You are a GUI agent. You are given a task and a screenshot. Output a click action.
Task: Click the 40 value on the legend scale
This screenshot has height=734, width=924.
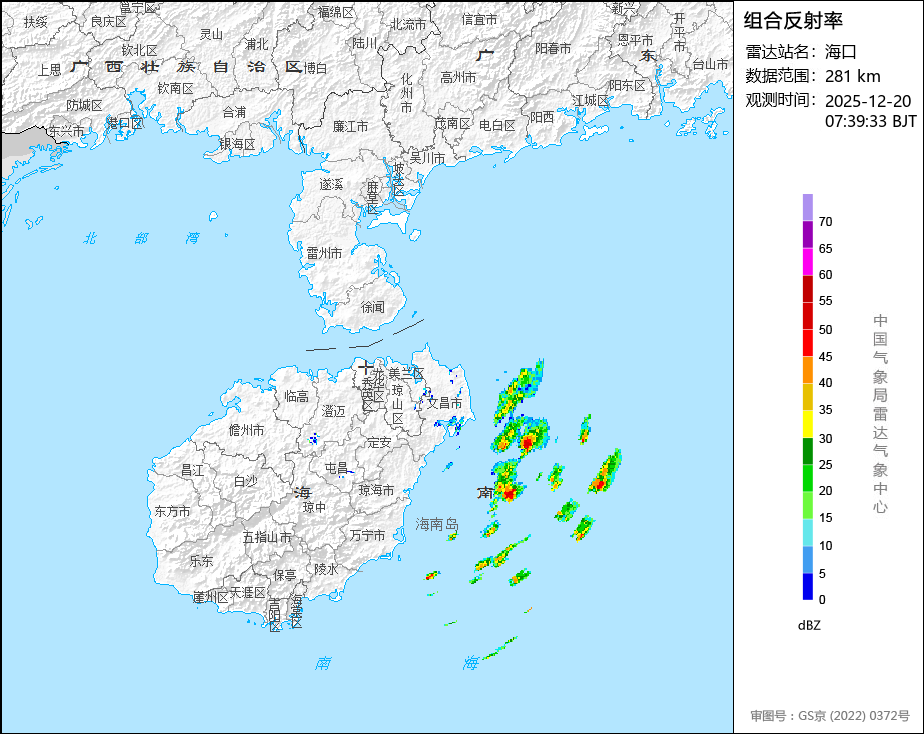point(826,383)
